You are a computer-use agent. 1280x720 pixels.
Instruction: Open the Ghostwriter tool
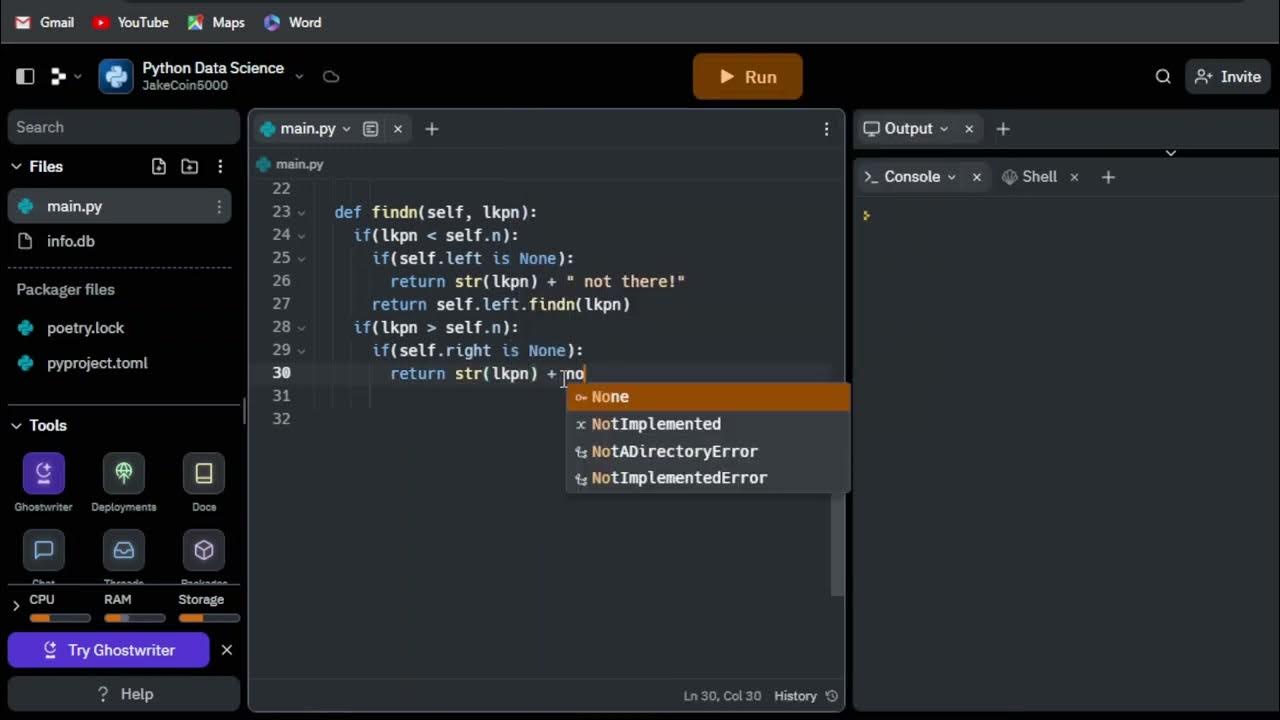click(x=44, y=482)
